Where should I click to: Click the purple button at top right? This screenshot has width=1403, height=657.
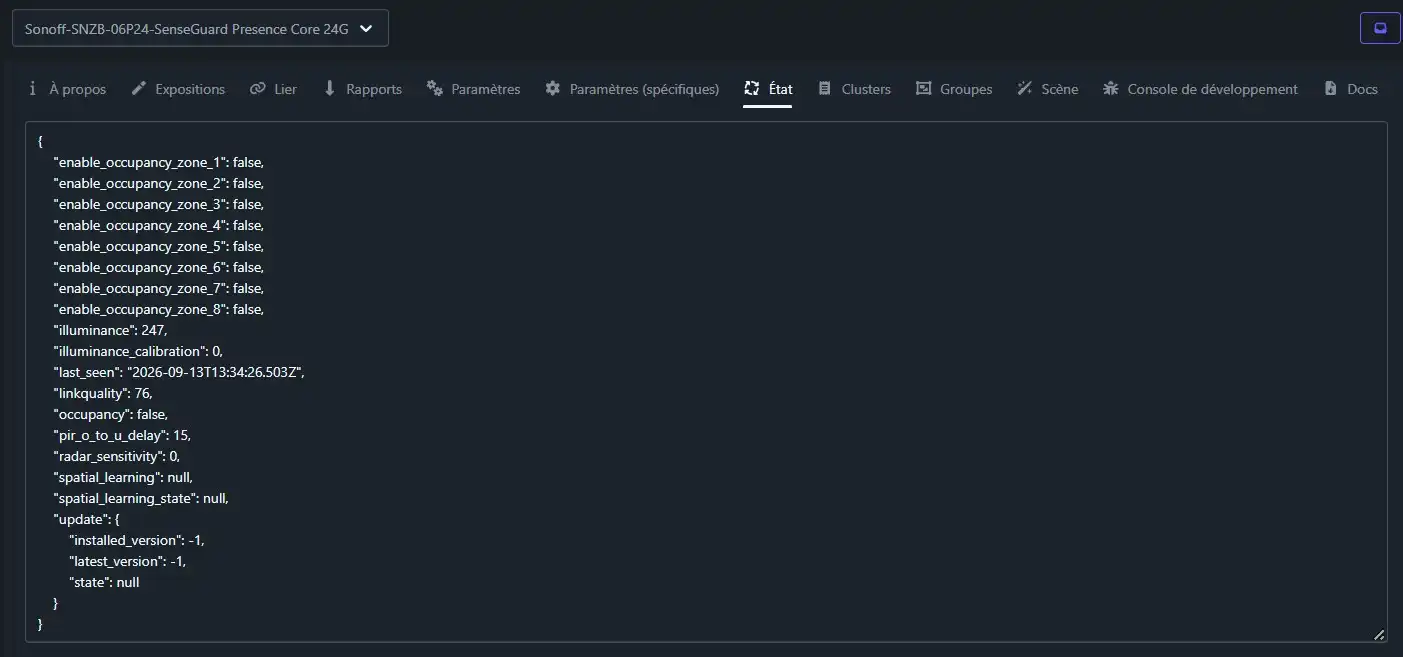pyautogui.click(x=1380, y=28)
